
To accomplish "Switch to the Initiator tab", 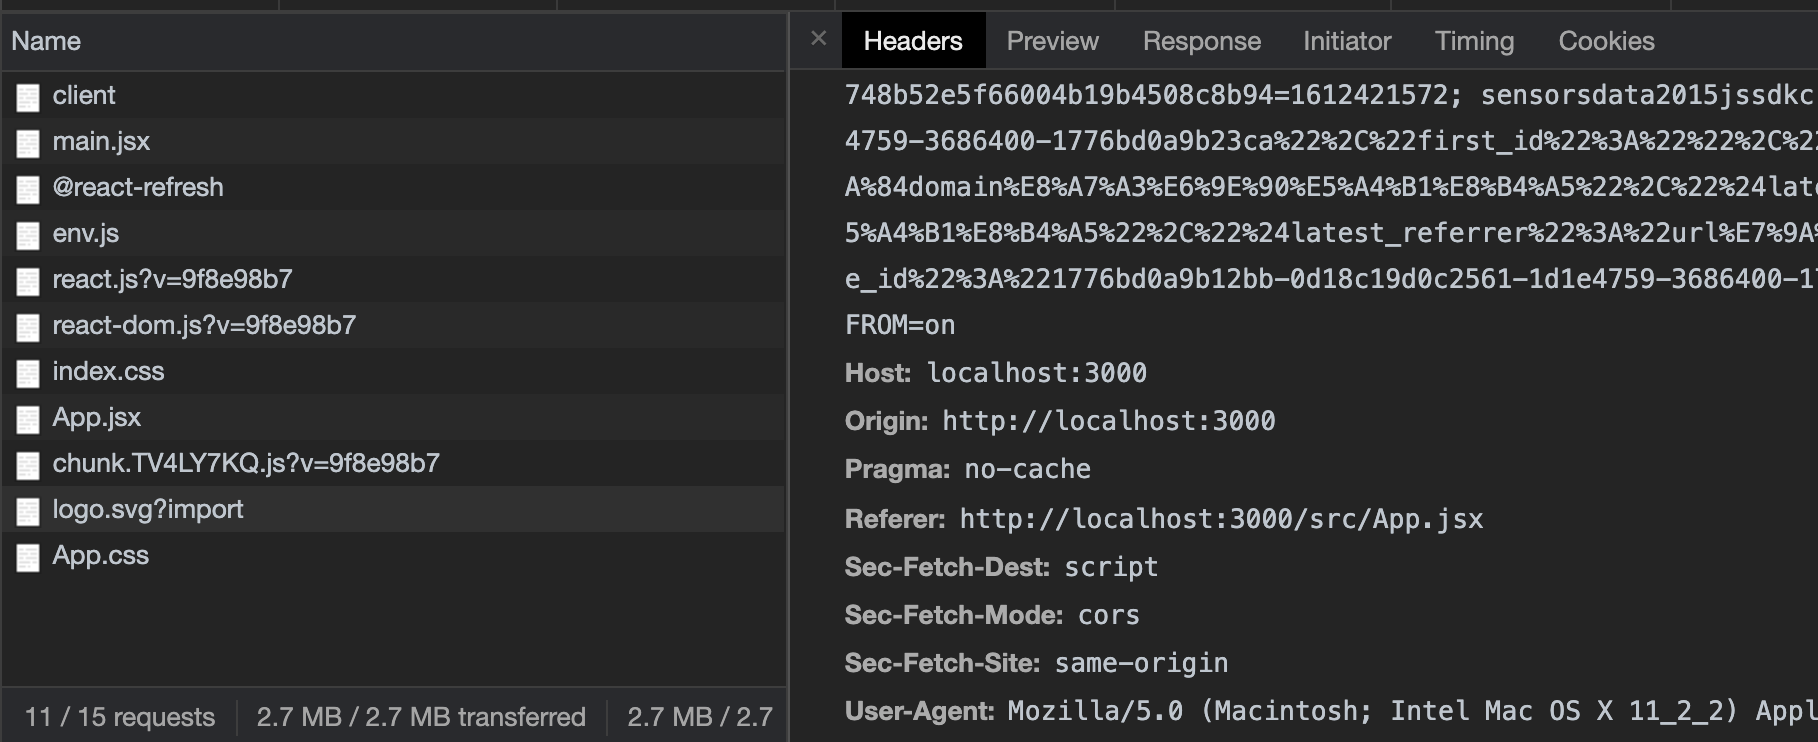I will [1347, 41].
